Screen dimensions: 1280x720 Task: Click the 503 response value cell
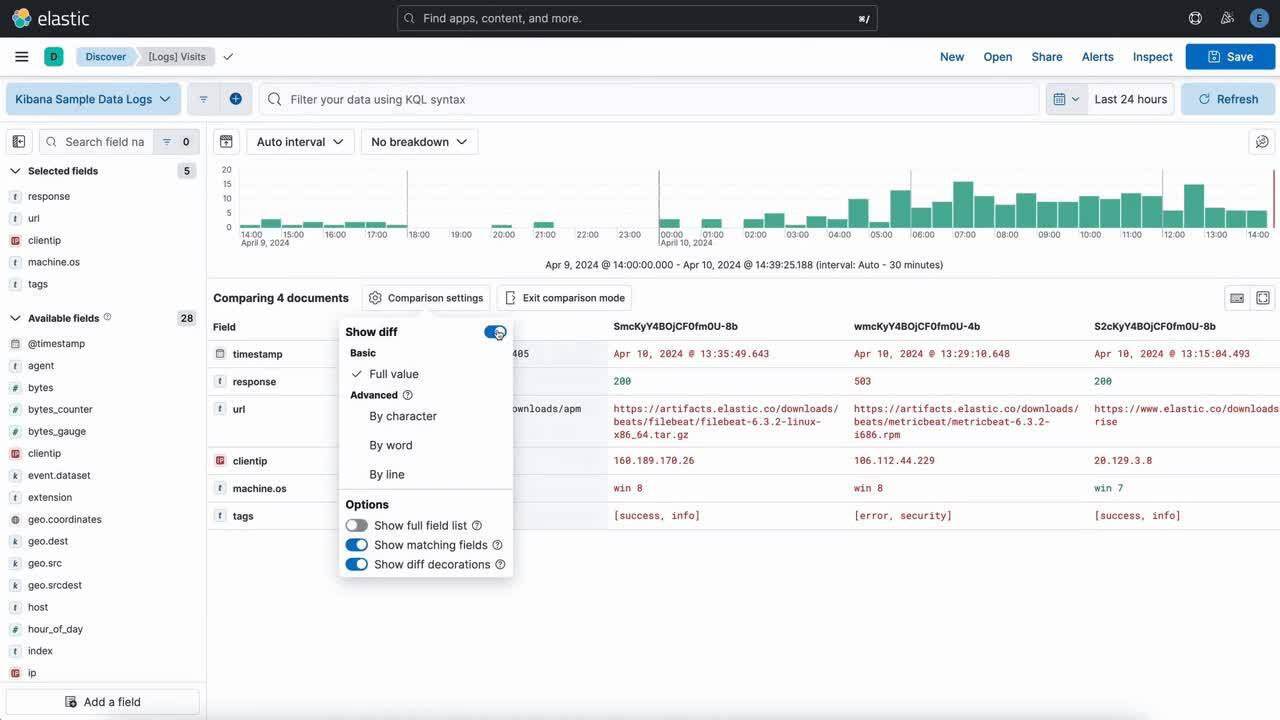(862, 381)
